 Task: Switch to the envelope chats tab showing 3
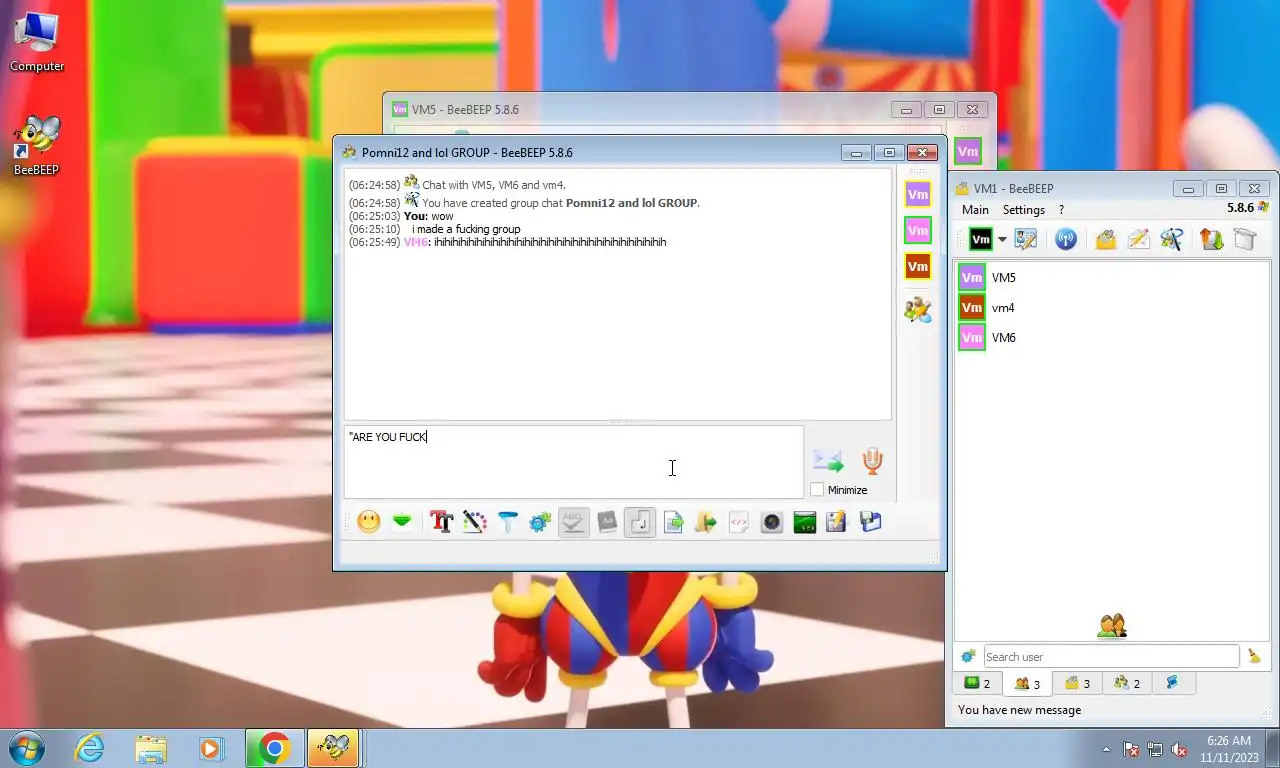click(1077, 684)
